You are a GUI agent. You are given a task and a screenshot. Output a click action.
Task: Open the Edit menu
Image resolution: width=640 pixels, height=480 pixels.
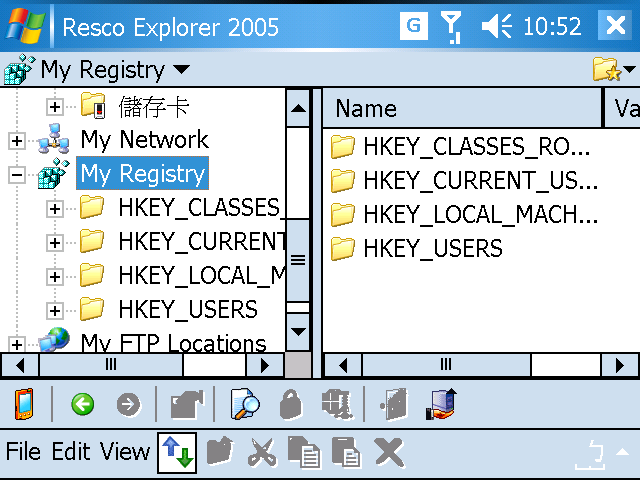(x=71, y=451)
